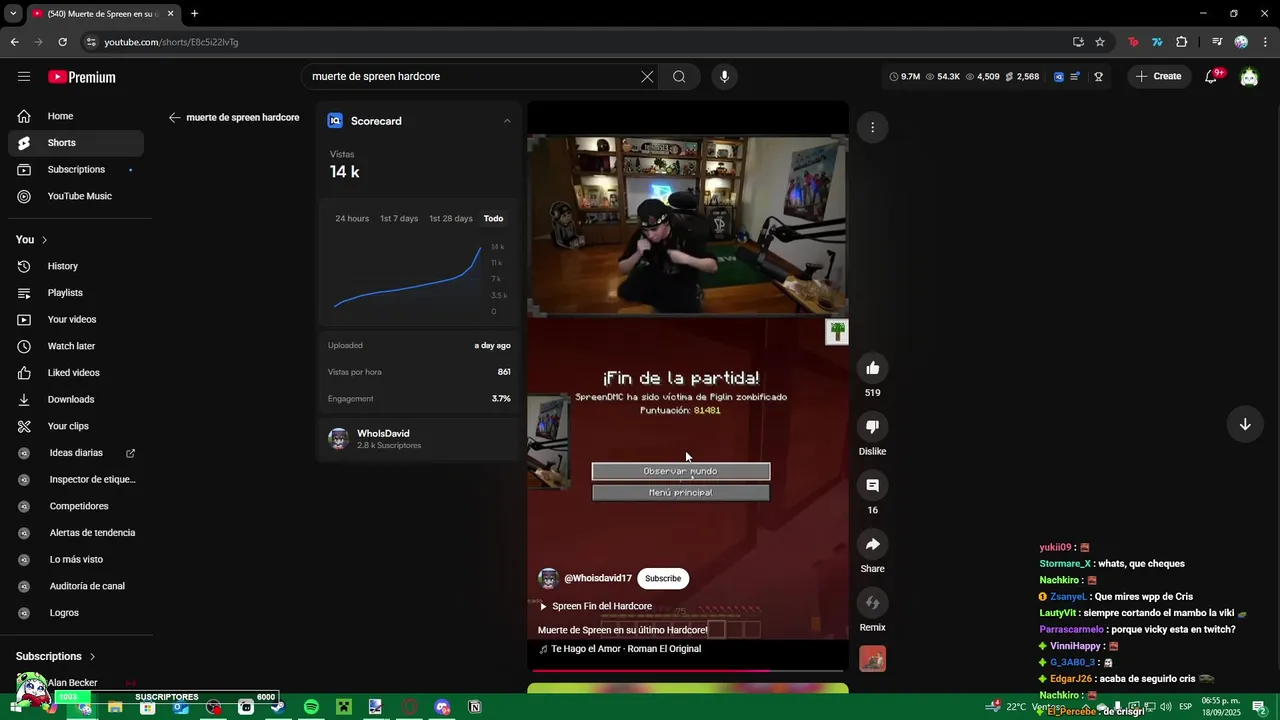Click the vidIQ trophy icon in header
1280x720 pixels.
(1098, 76)
